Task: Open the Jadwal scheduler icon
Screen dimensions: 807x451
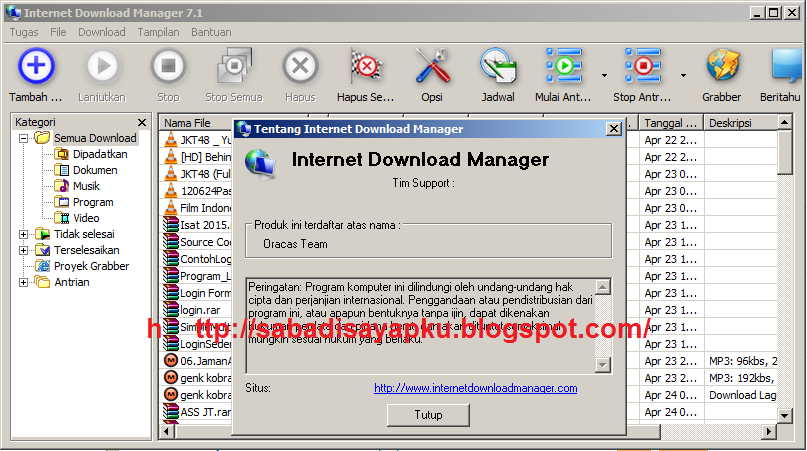Action: pyautogui.click(x=498, y=66)
